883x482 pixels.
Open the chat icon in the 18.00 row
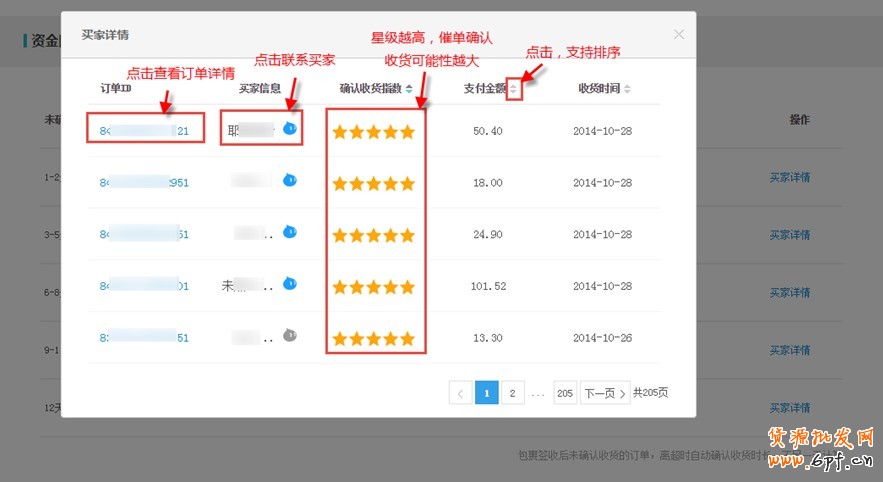coord(289,180)
